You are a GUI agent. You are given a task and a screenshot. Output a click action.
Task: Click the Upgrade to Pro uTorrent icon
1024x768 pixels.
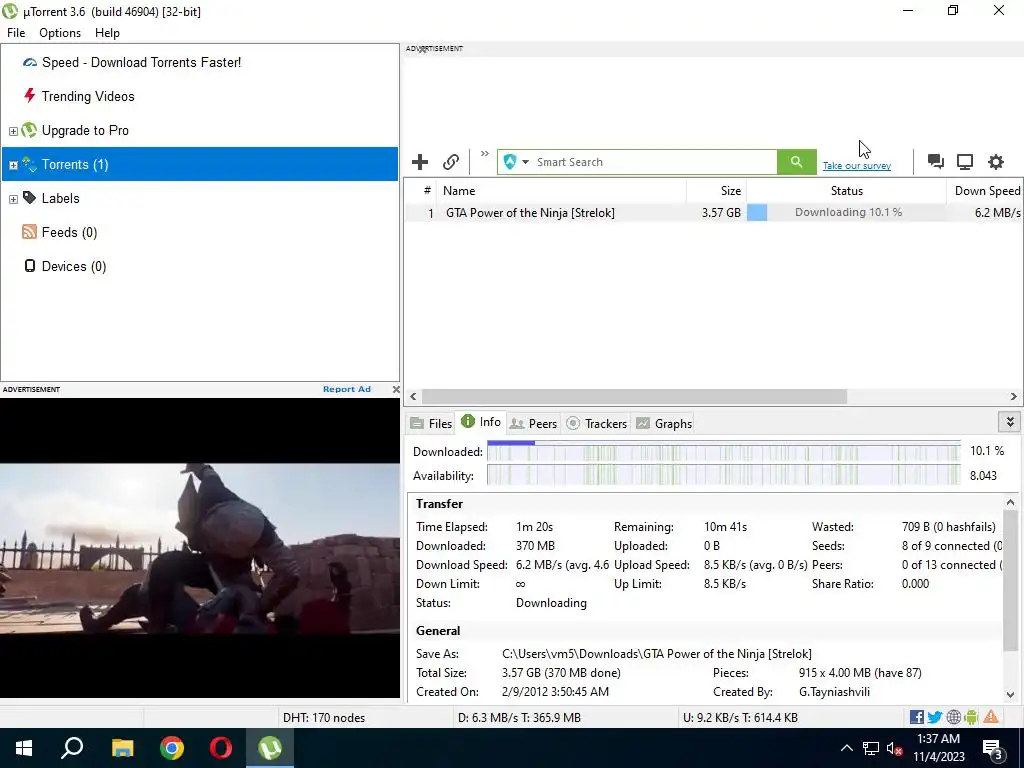(29, 130)
